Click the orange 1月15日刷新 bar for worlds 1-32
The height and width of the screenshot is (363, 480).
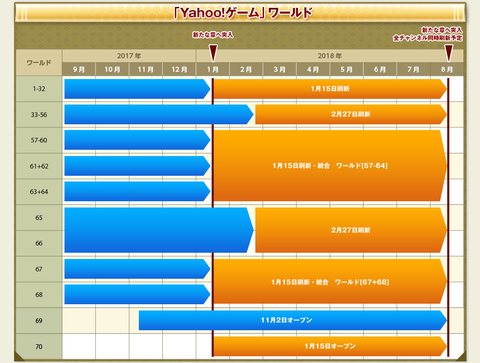point(330,89)
